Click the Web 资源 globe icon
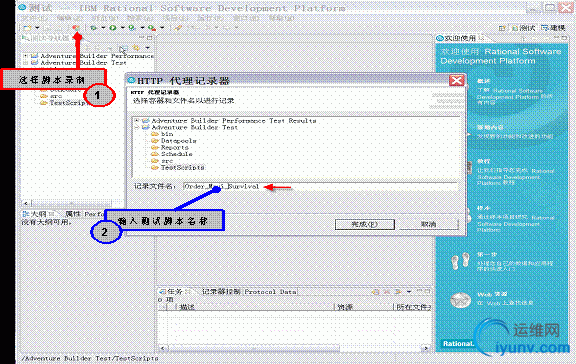576x364 pixels. point(460,300)
